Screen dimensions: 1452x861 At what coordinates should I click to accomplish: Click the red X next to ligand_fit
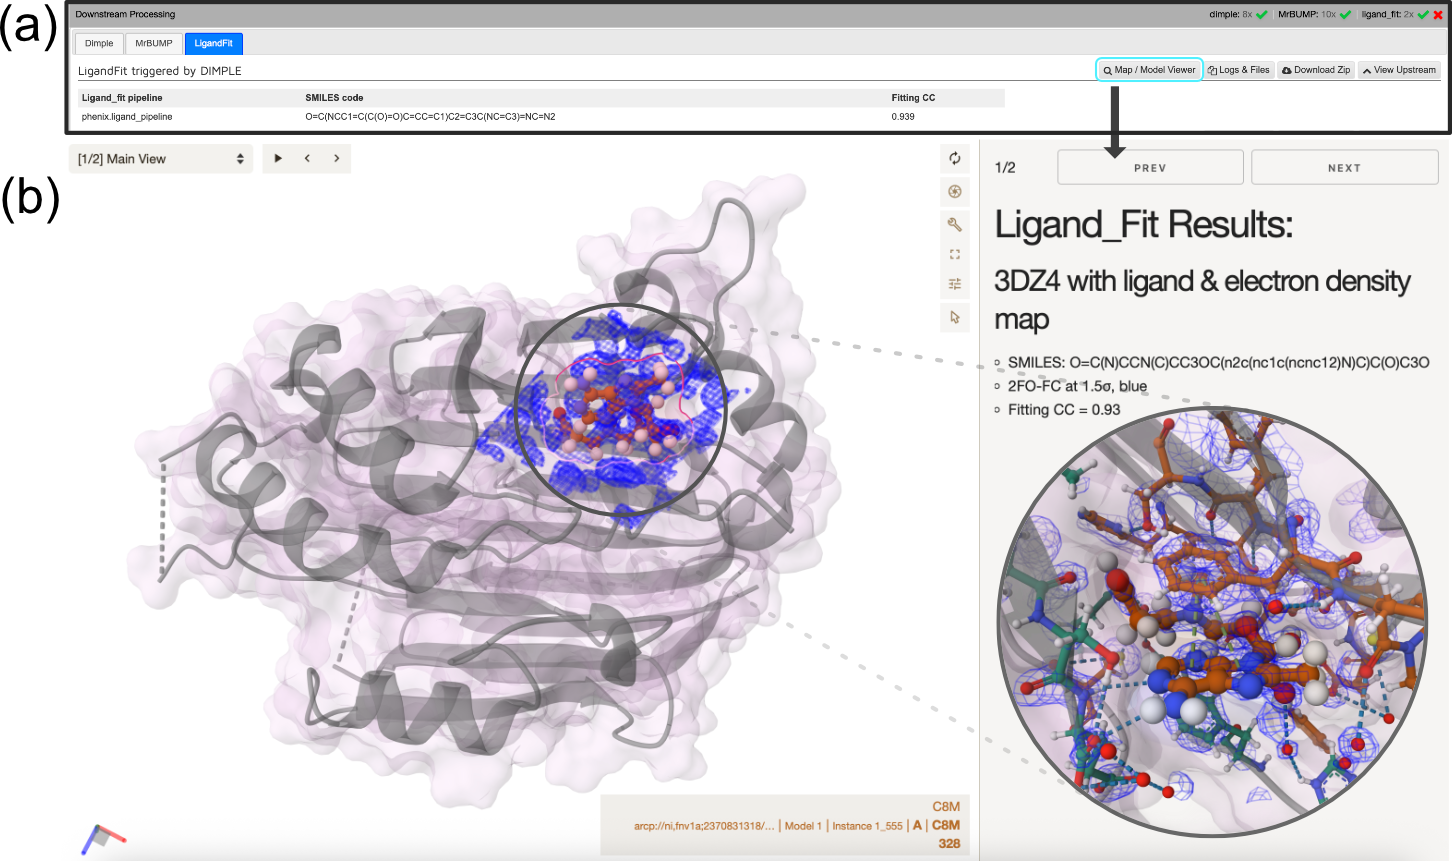(1438, 14)
